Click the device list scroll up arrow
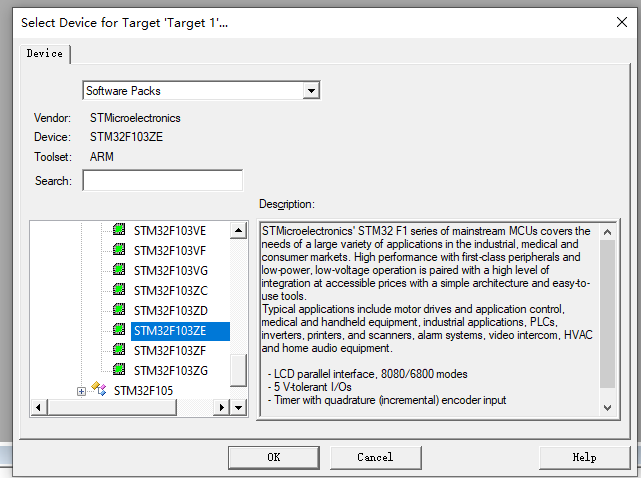Viewport: 641px width, 478px height. point(238,231)
